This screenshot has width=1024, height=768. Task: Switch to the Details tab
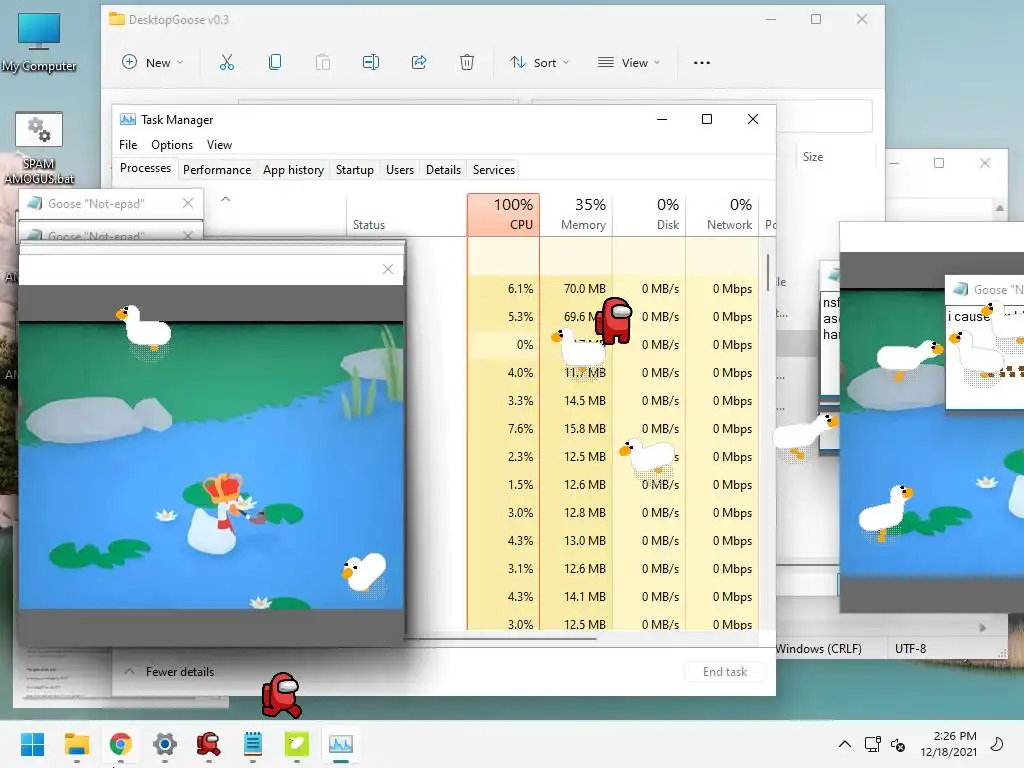pos(443,170)
